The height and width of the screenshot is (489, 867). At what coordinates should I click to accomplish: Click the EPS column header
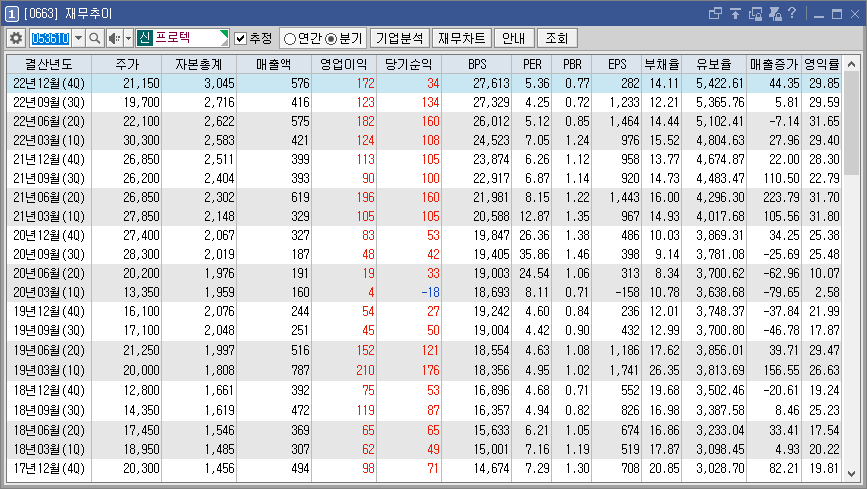click(x=617, y=64)
